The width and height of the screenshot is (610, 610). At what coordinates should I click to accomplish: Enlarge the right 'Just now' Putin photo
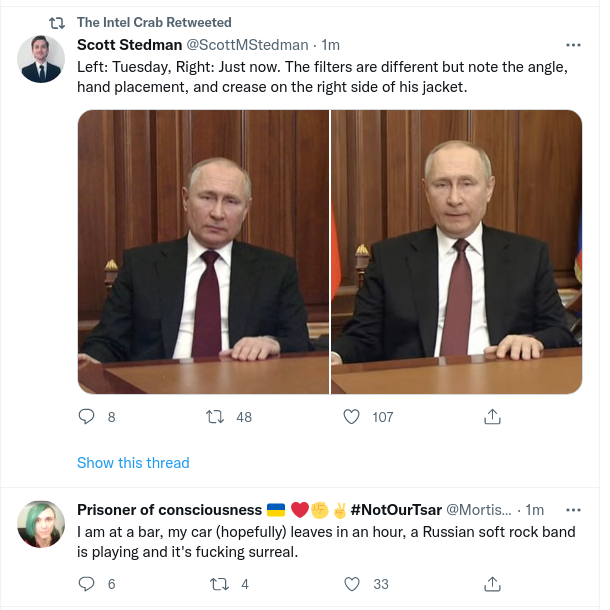[x=457, y=251]
